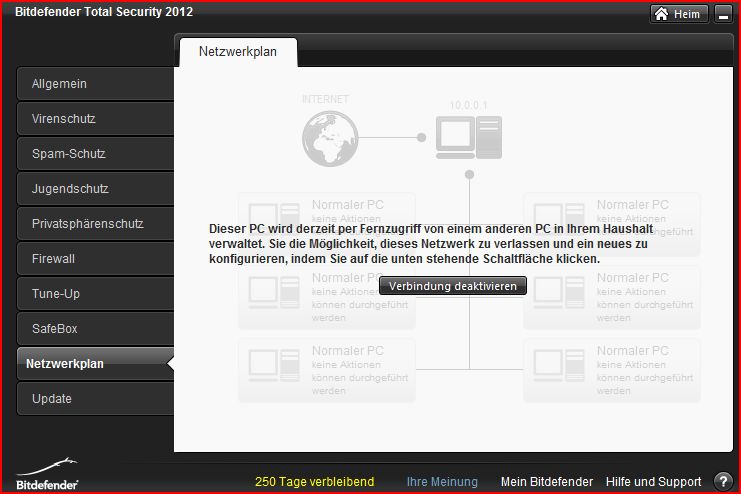The image size is (741, 494).
Task: Open the Tune-Up section
Action: click(x=96, y=294)
